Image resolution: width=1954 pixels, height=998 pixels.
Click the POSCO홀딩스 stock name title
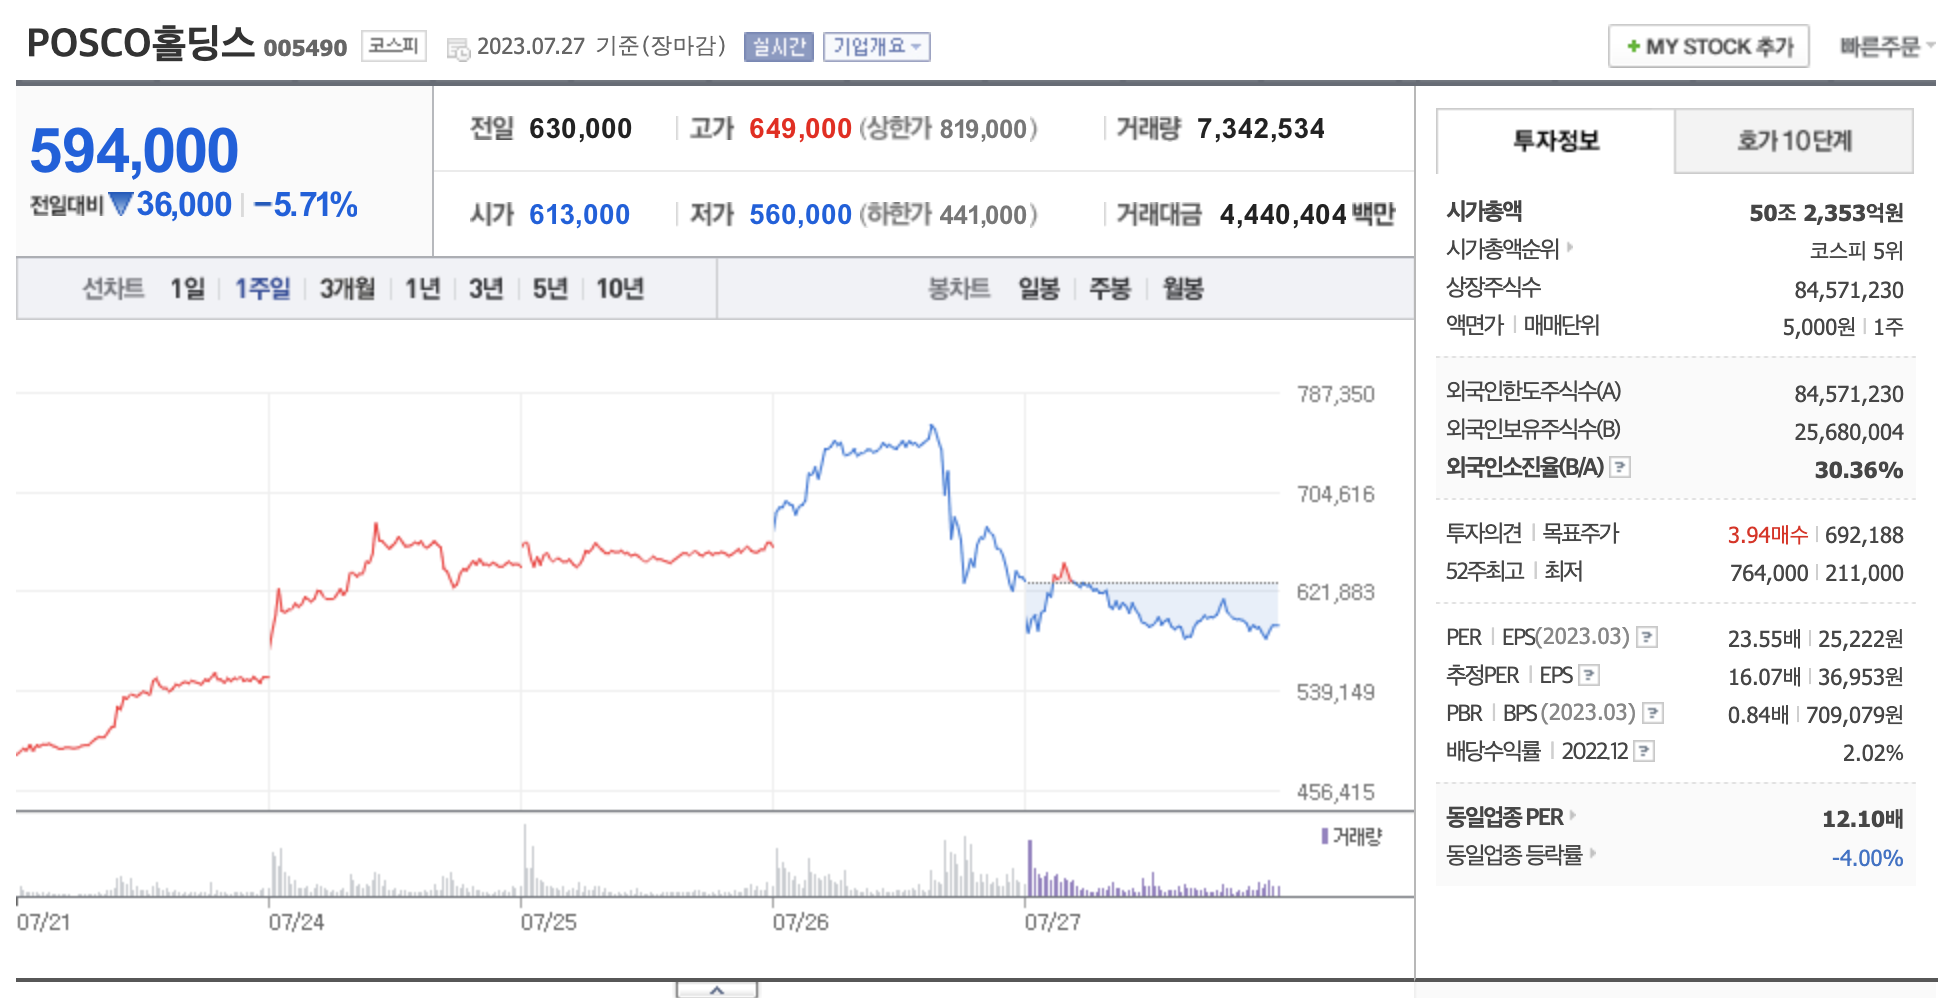(141, 43)
